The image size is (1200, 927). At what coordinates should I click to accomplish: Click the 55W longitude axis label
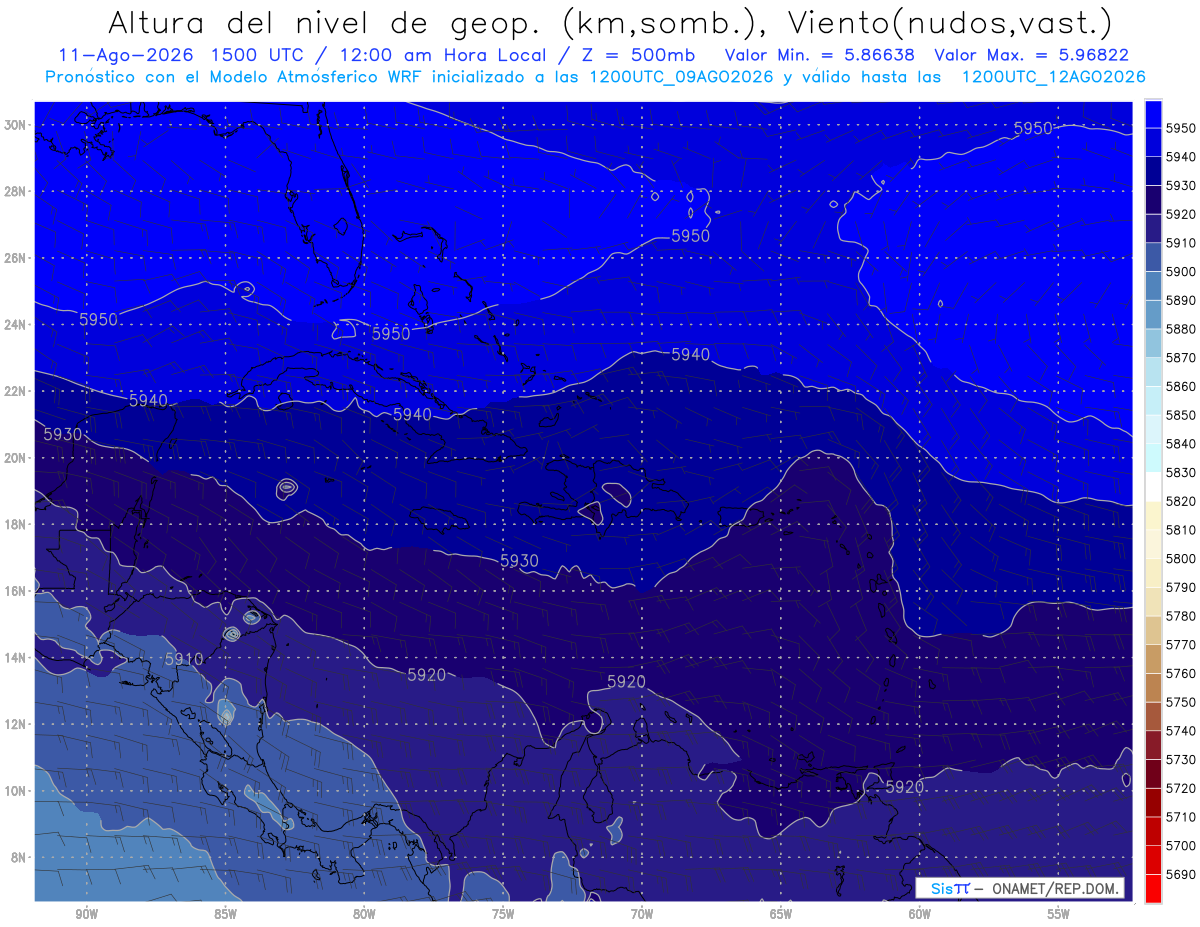(x=1059, y=914)
